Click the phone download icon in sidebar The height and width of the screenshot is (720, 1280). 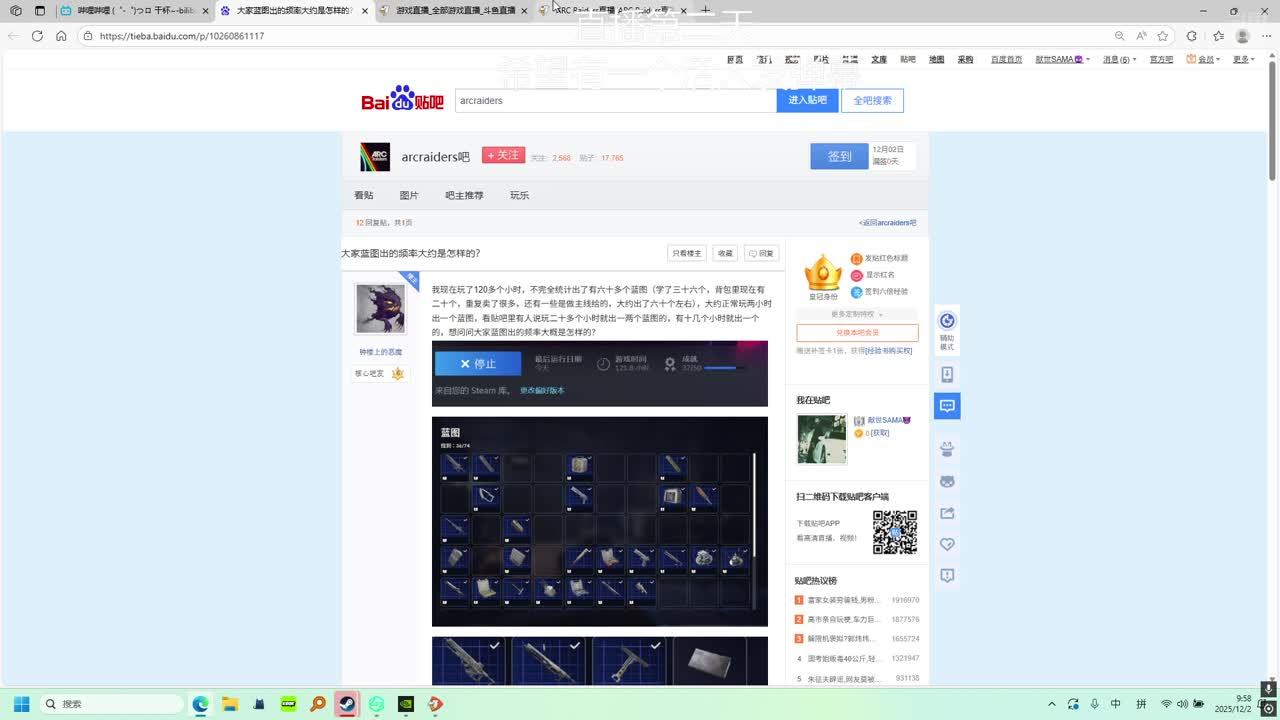pos(947,374)
